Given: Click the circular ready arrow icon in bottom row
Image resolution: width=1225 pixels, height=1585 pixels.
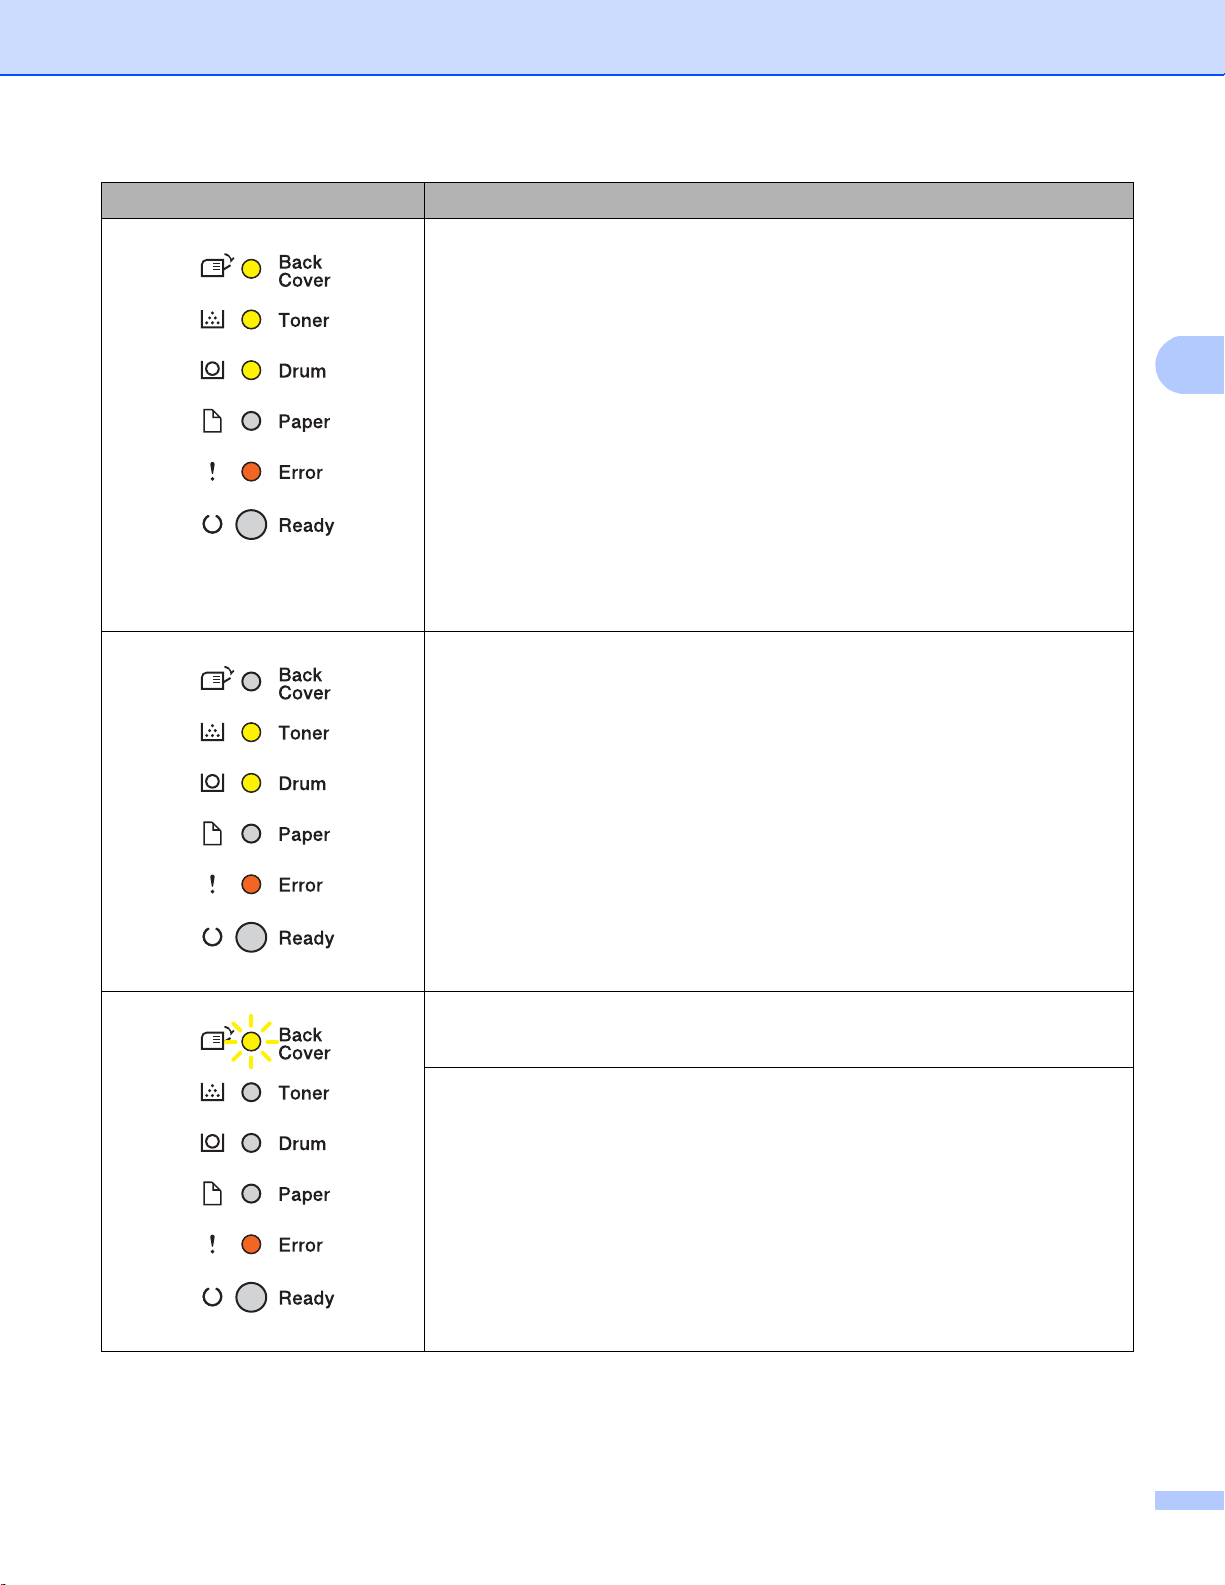Looking at the screenshot, I should click(212, 1297).
